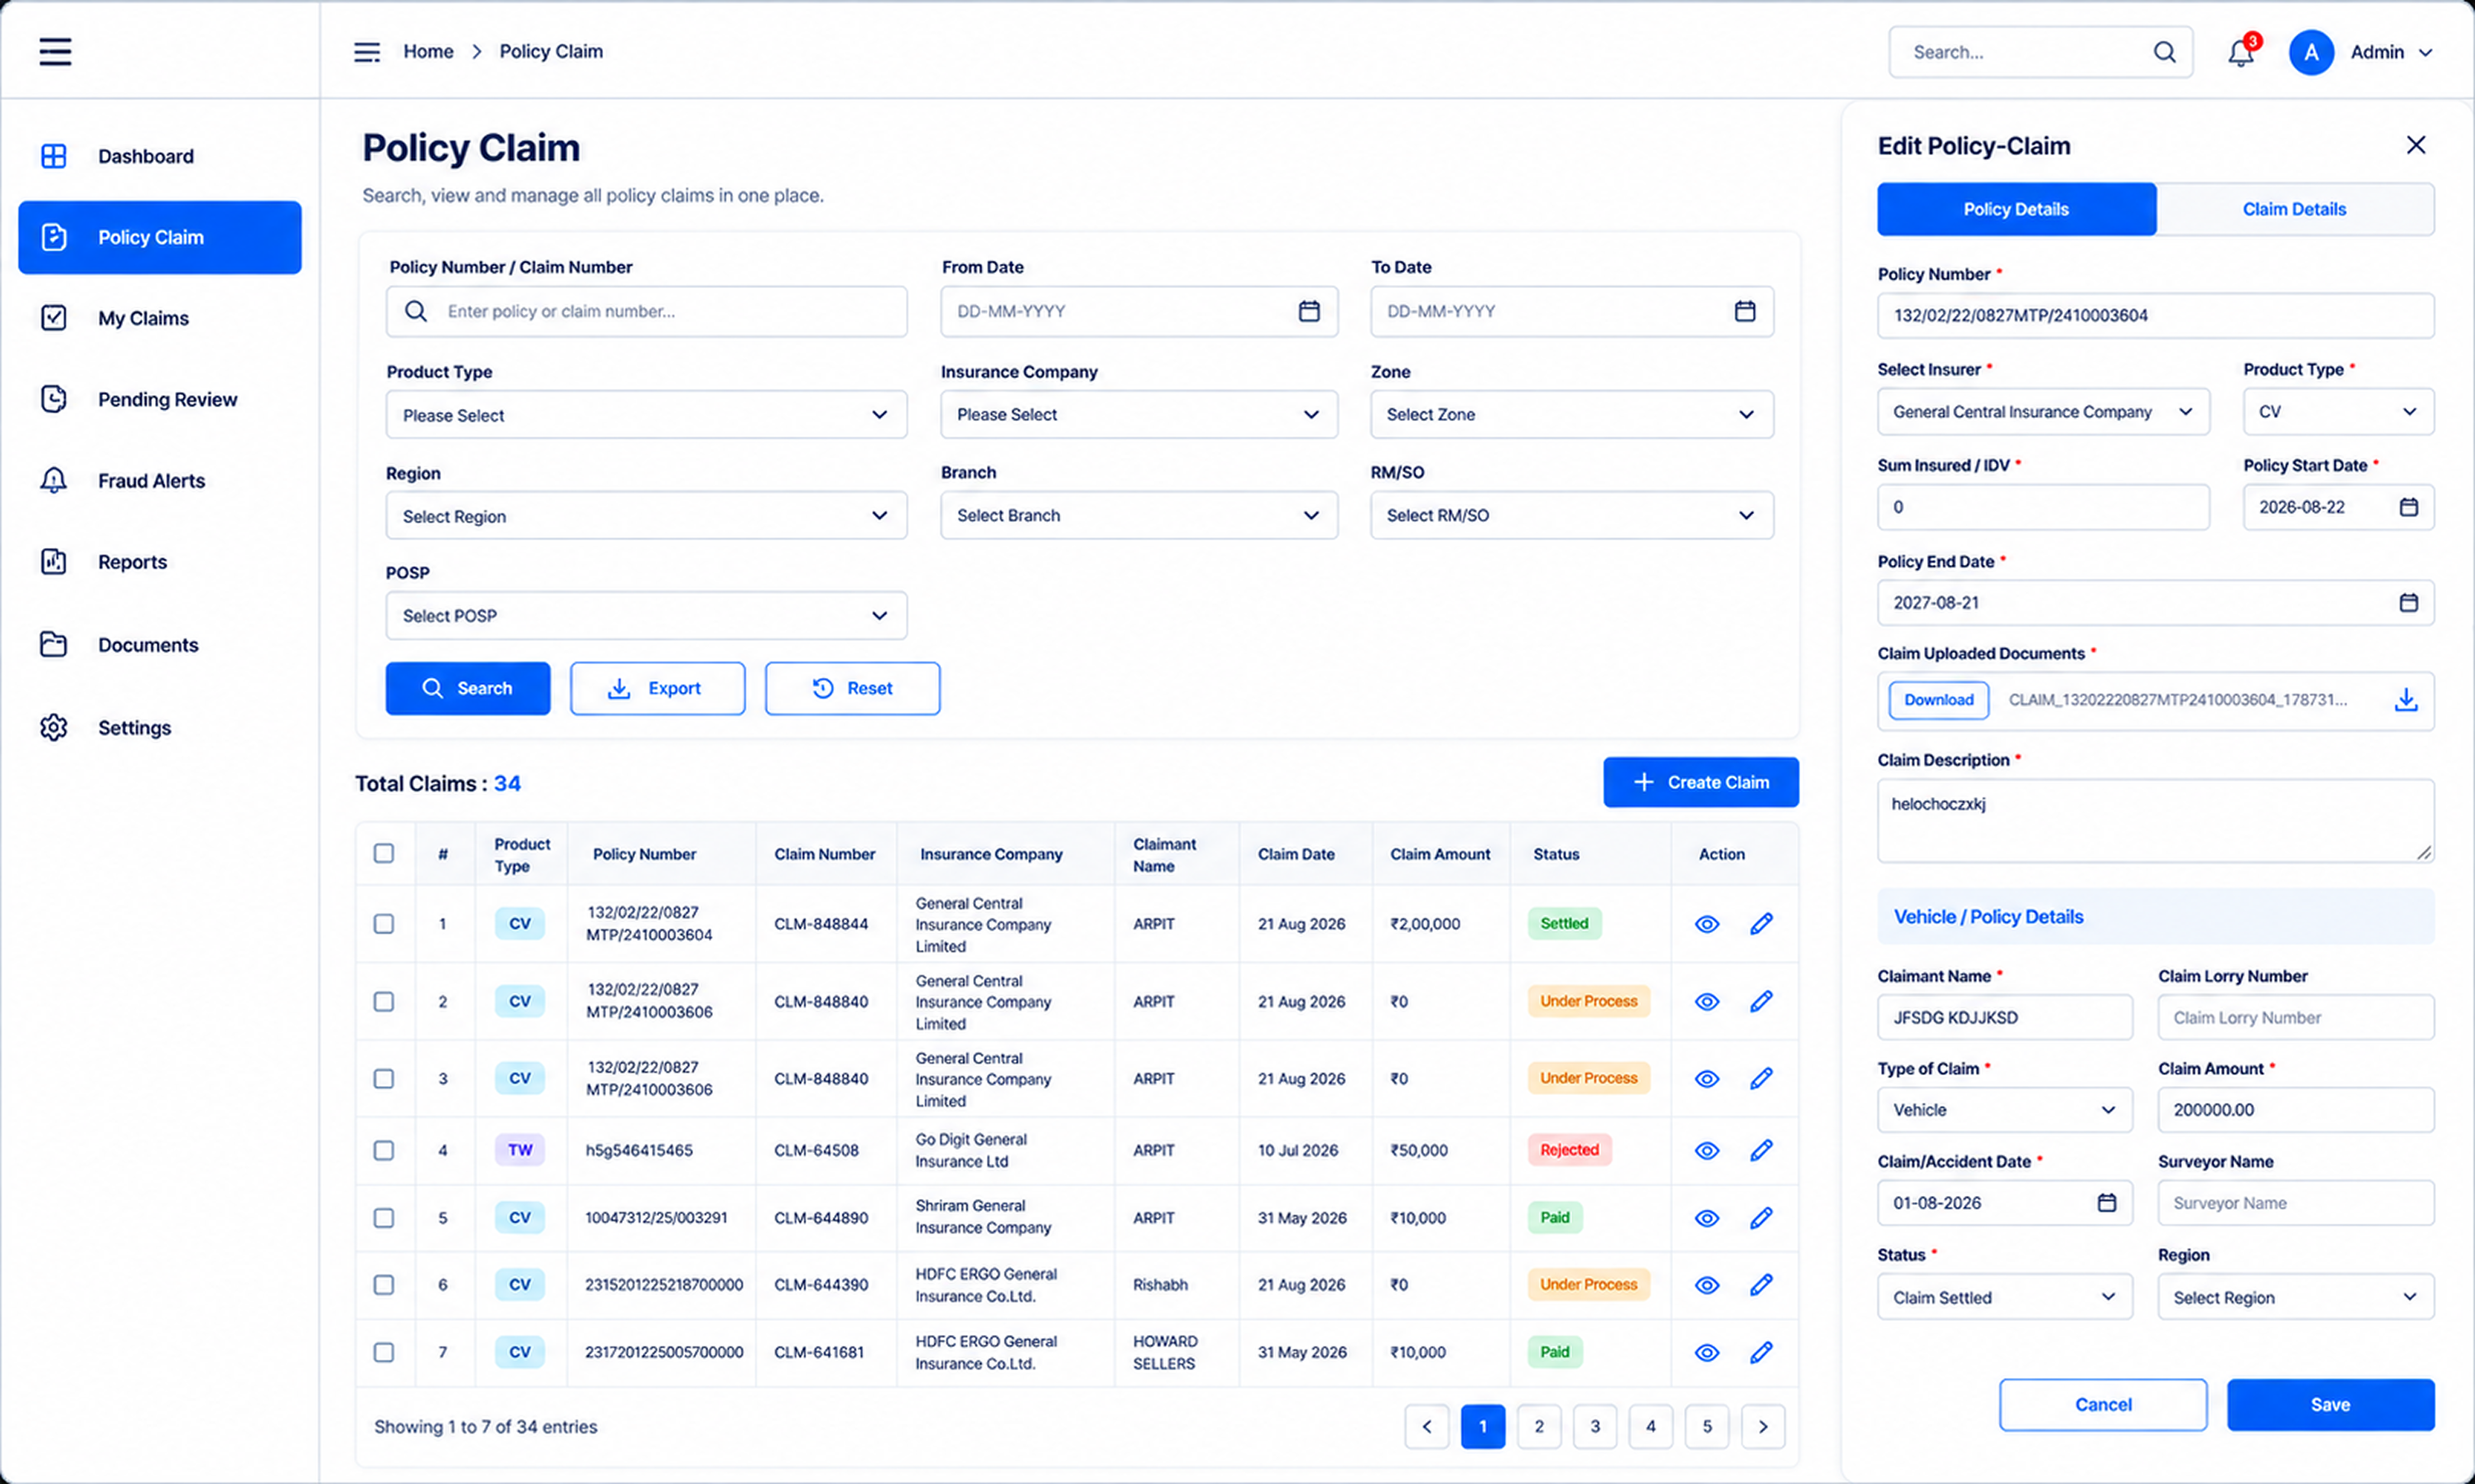This screenshot has height=1484, width=2475.
Task: Open the Product Type filter dropdown
Action: (646, 415)
